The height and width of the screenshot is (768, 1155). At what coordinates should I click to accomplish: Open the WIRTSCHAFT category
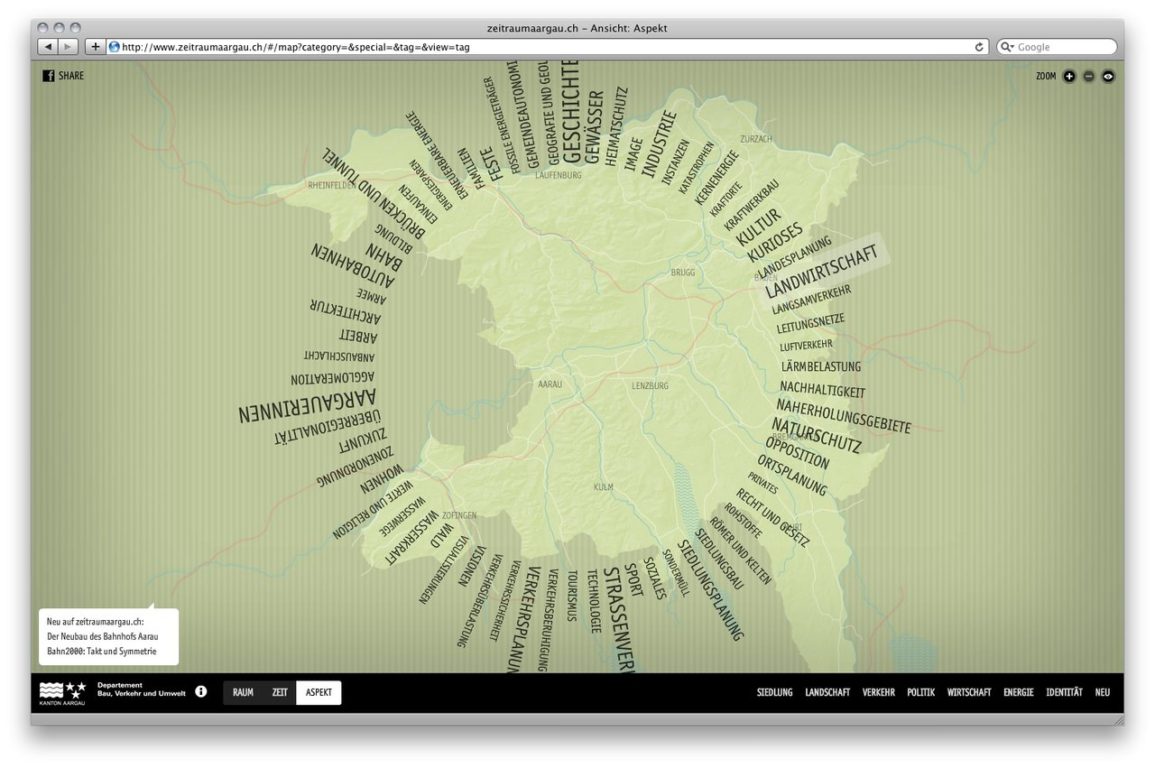[x=969, y=692]
